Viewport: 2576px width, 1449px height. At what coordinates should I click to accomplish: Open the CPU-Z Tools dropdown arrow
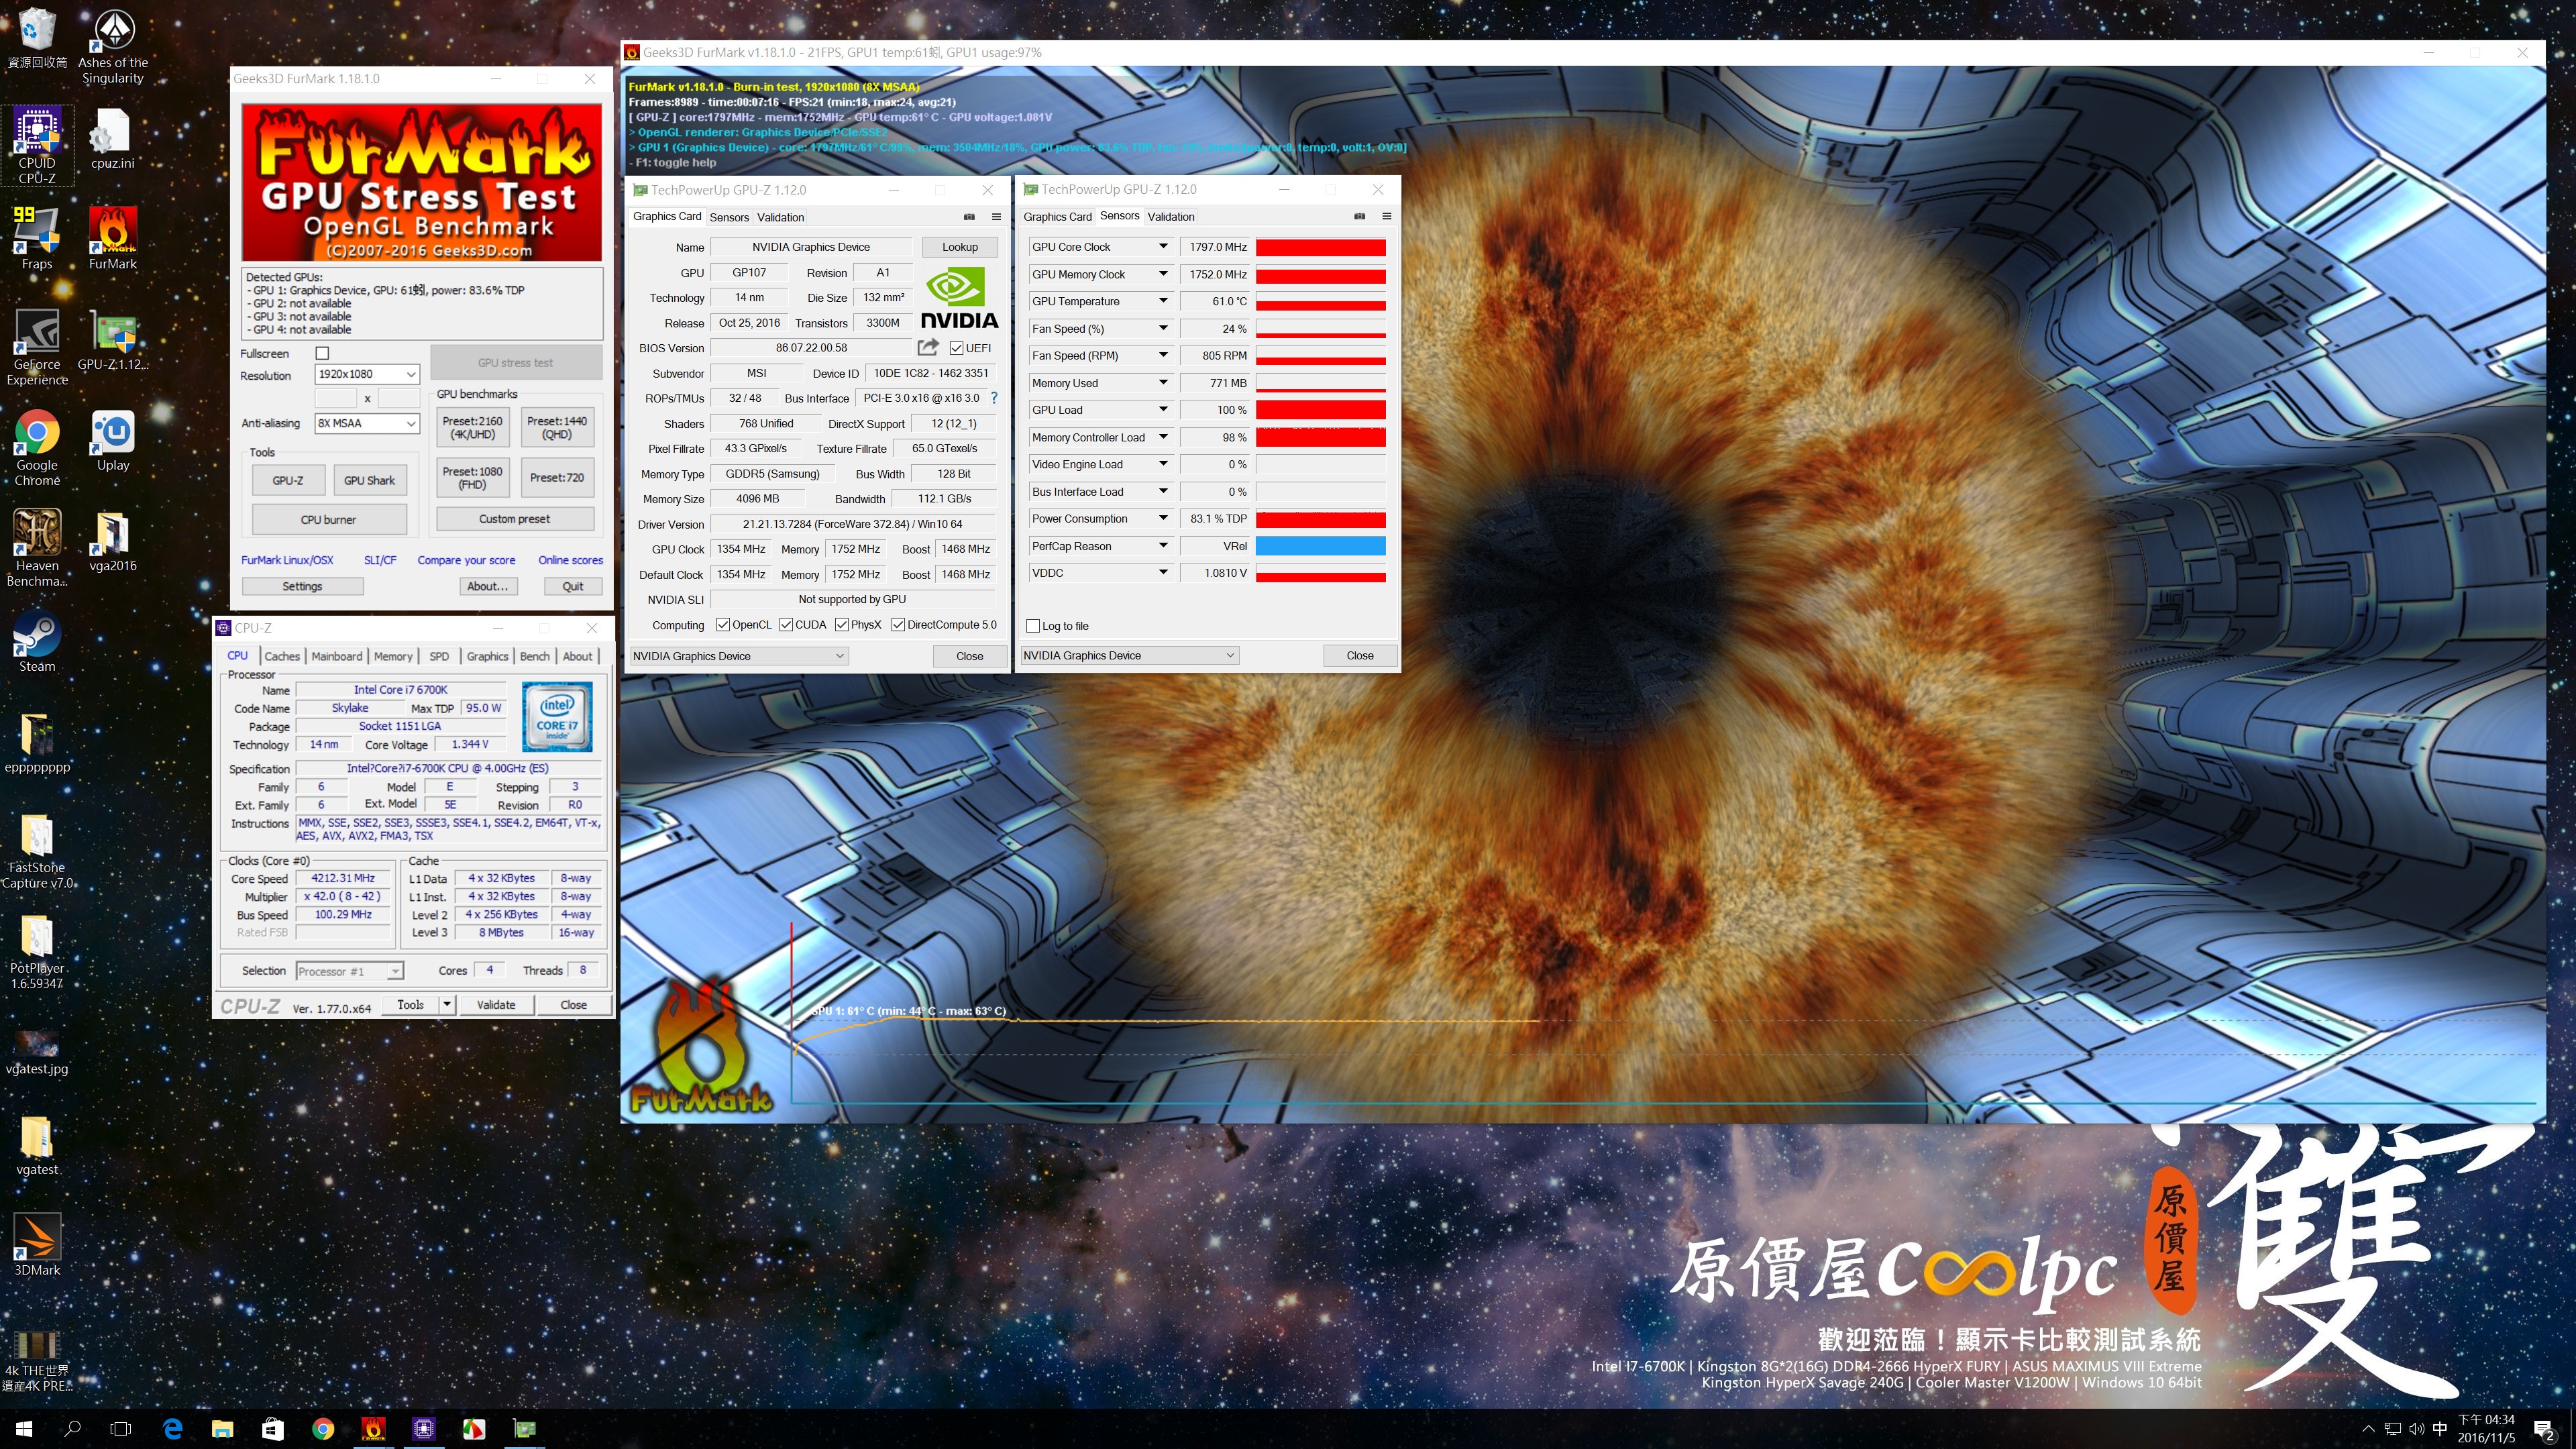pyautogui.click(x=447, y=1004)
